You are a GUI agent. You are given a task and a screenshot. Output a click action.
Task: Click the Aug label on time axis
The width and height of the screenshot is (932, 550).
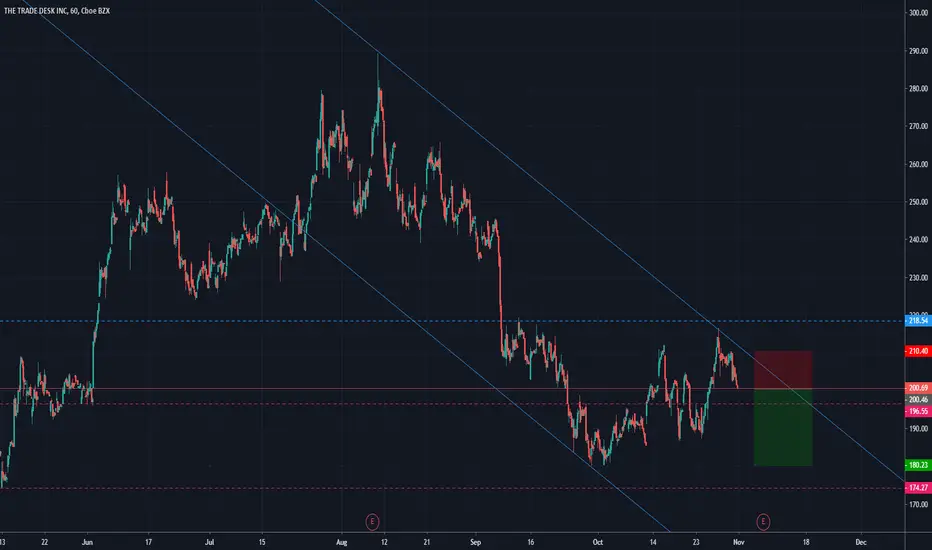341,542
